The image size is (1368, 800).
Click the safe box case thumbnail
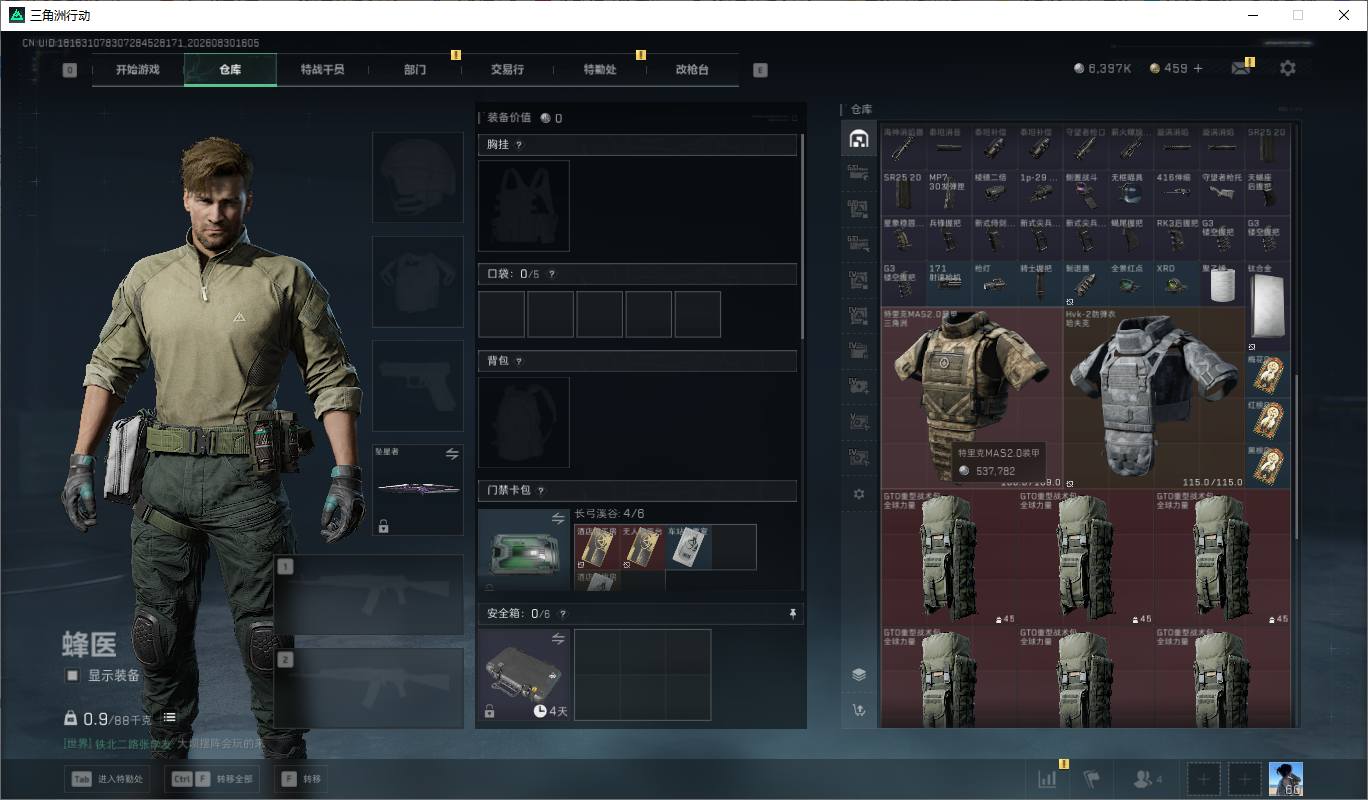524,675
